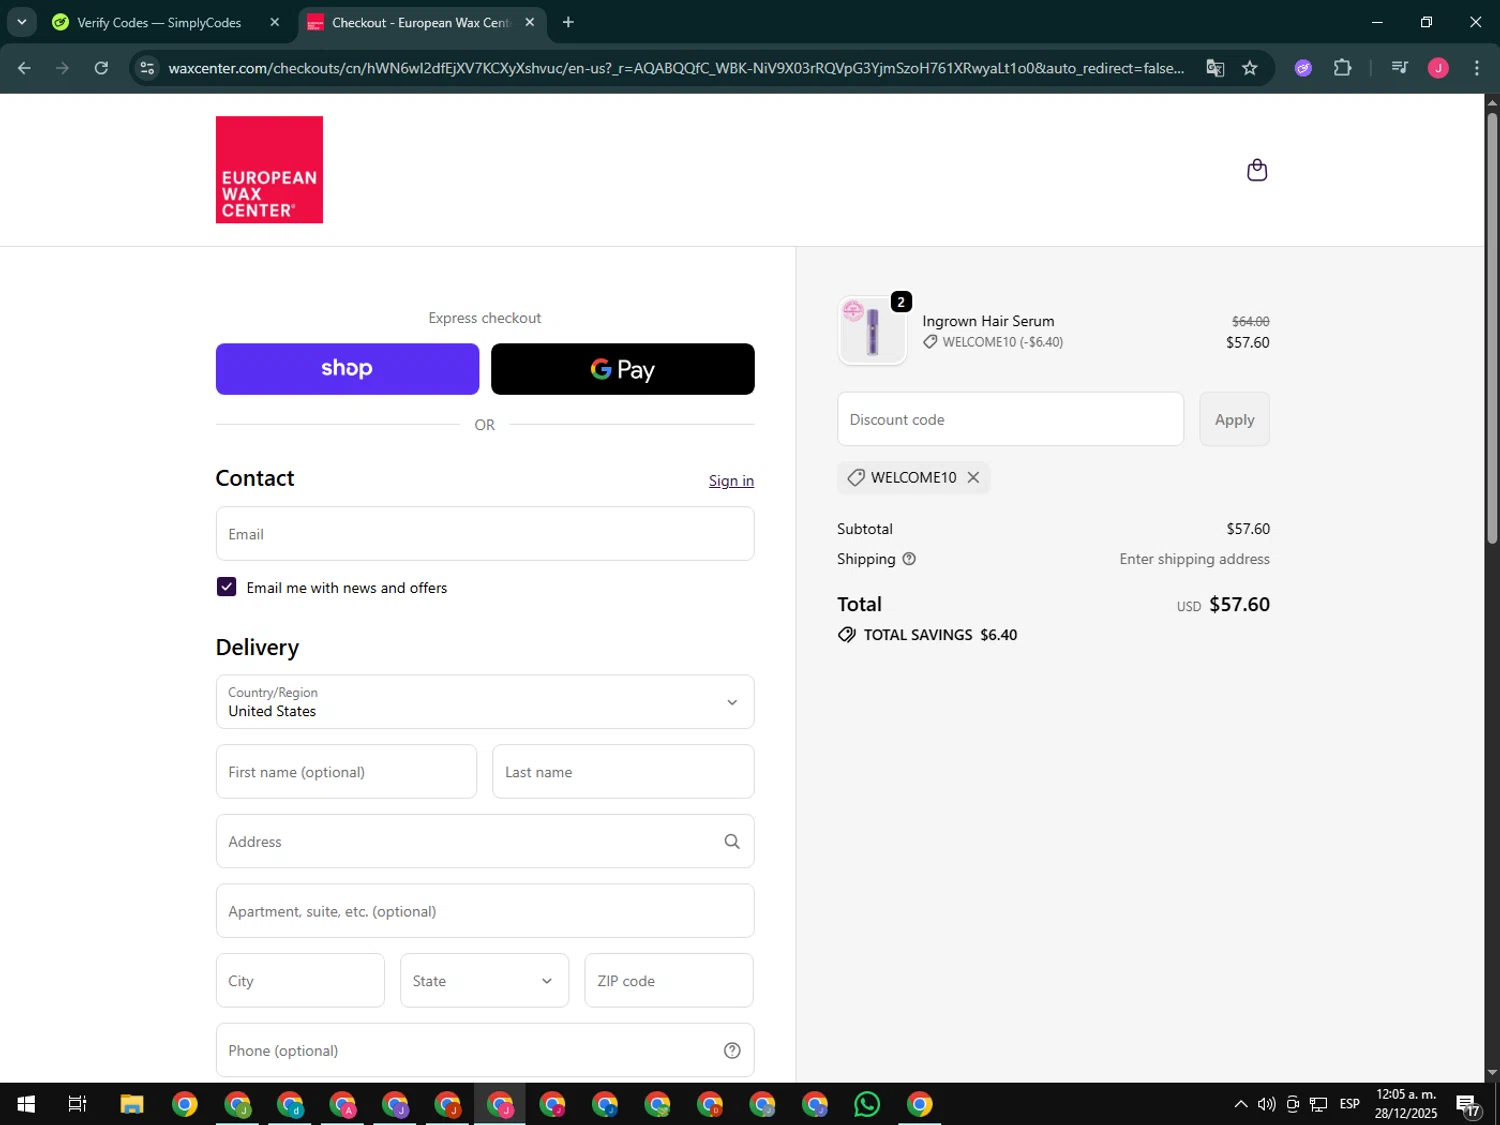The height and width of the screenshot is (1125, 1500).
Task: Remove the WELCOME10 discount code
Action: tap(973, 477)
